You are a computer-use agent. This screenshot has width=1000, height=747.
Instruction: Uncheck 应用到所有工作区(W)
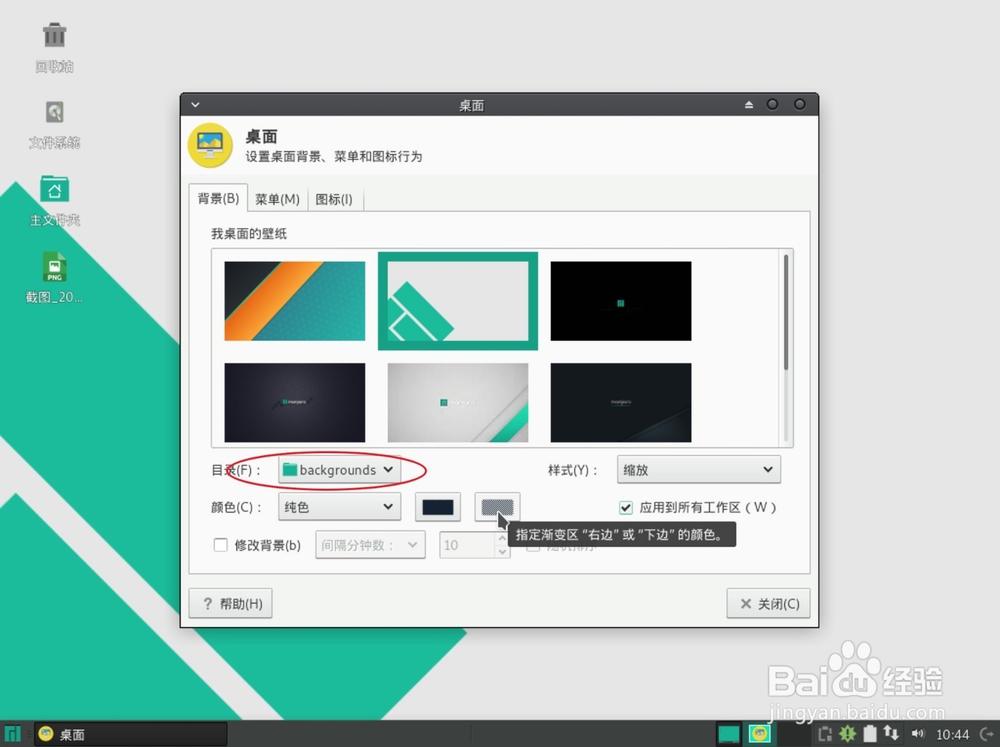point(625,507)
